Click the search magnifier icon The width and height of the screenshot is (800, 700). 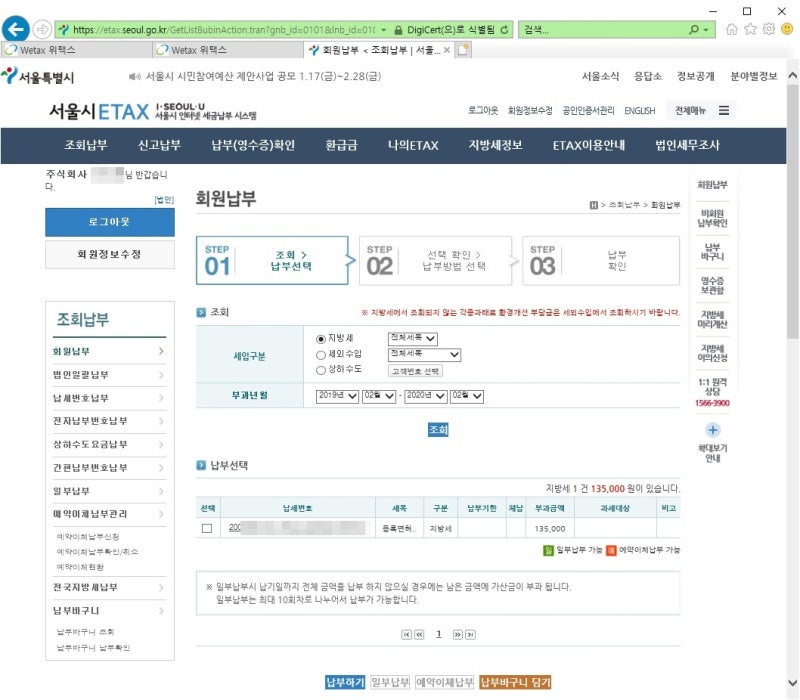(693, 30)
